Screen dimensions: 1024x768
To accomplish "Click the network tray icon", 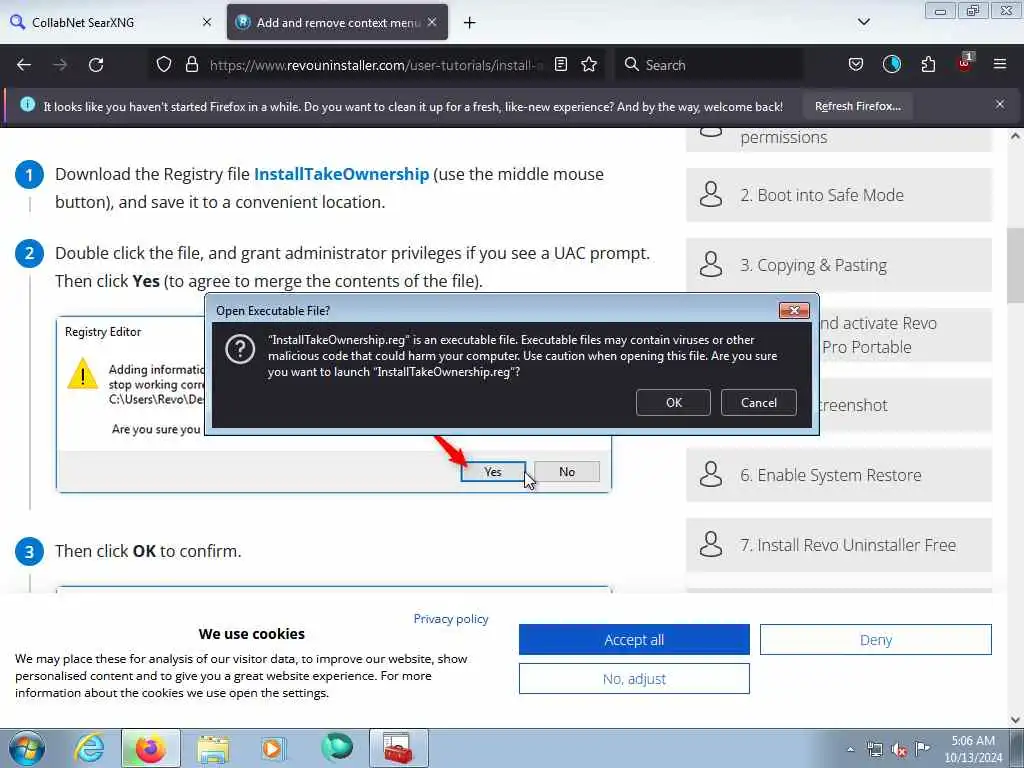I will [x=874, y=749].
